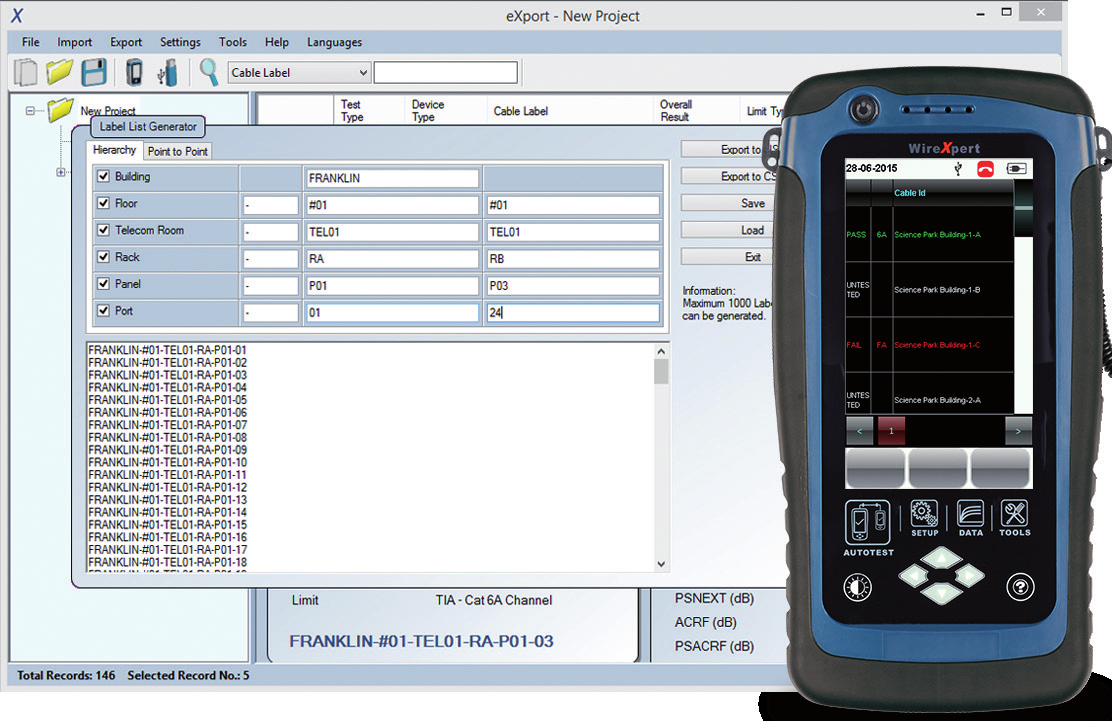This screenshot has width=1112, height=721.
Task: Tap the DATA button on the device
Action: (x=970, y=518)
